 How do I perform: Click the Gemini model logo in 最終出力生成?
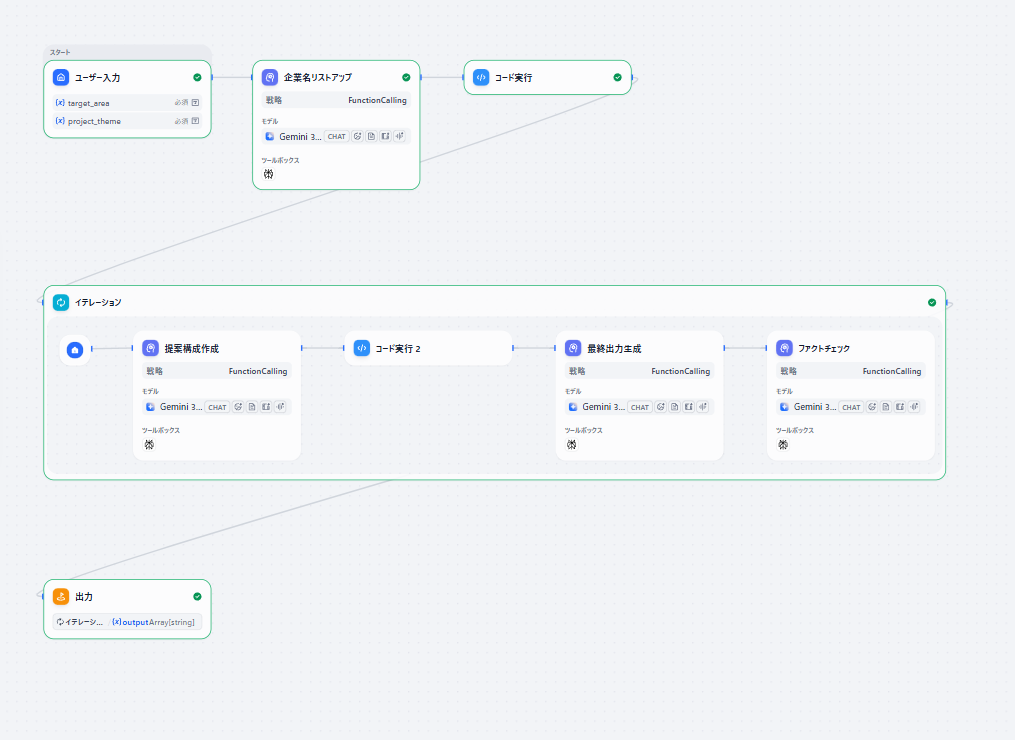[573, 407]
